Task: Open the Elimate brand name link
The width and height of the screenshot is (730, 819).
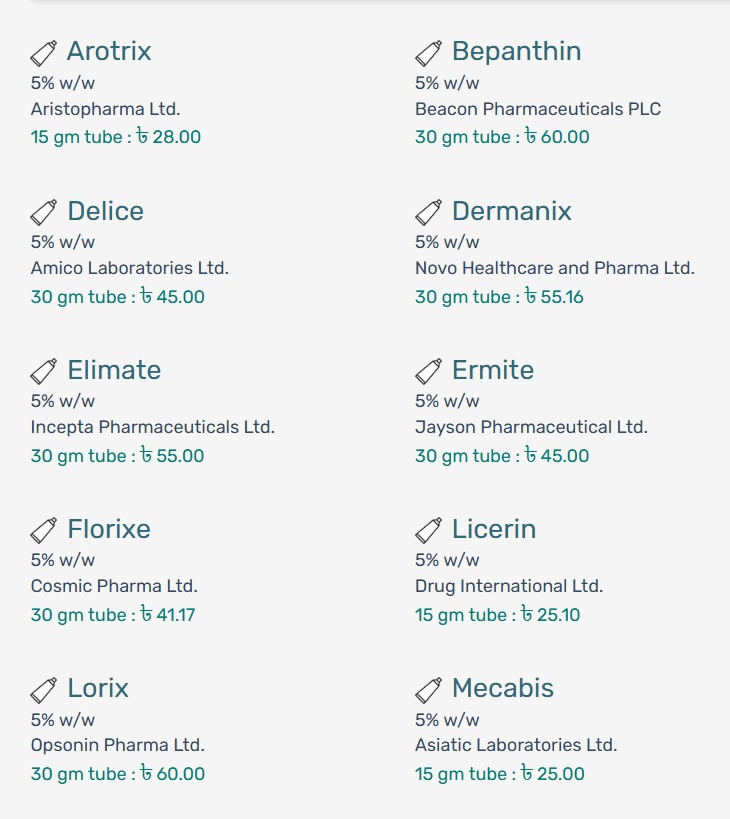Action: (114, 370)
